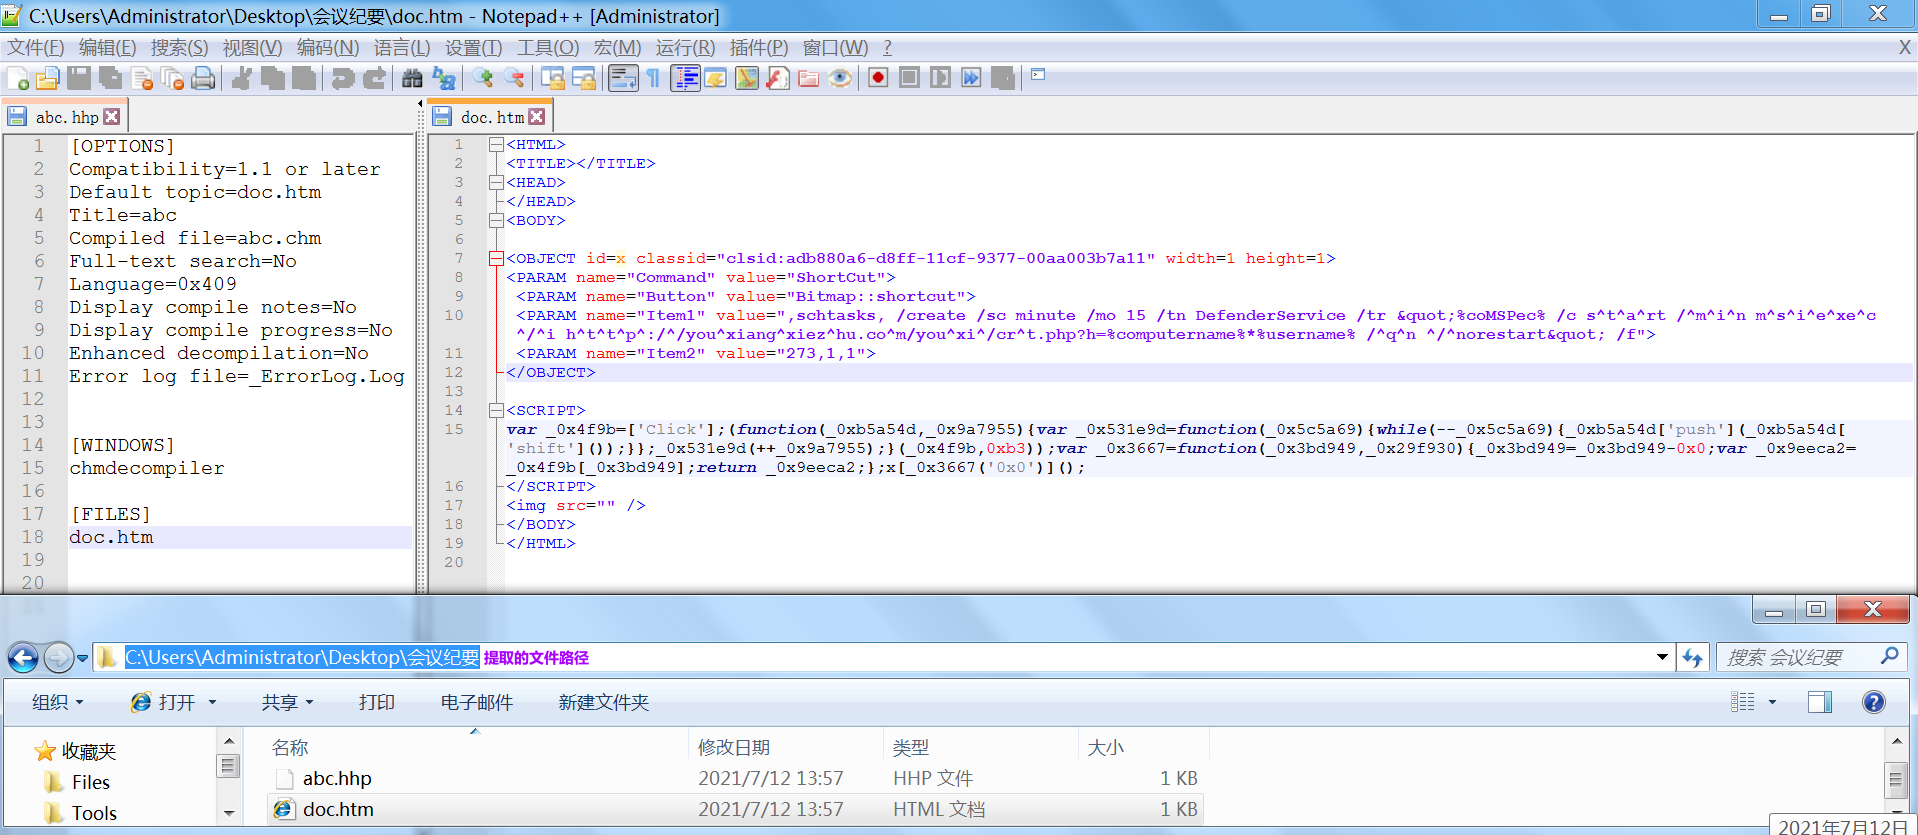Image resolution: width=1918 pixels, height=835 pixels.
Task: Open the view options dropdown arrow in Explorer
Action: point(1772,702)
